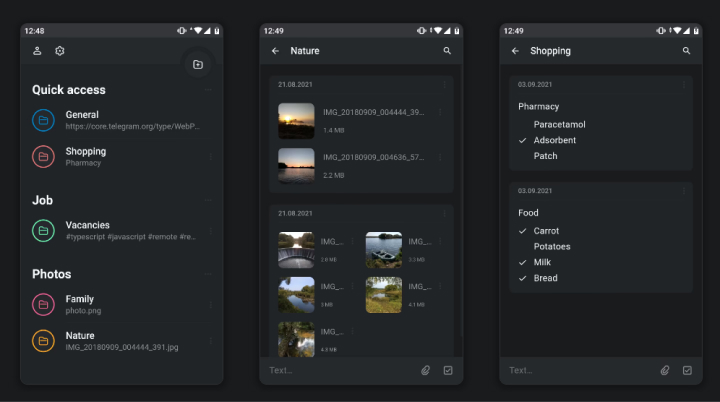Screen dimensions: 720x402
Task: Open three-dot menu on the Pharmacy note
Action: 684,85
